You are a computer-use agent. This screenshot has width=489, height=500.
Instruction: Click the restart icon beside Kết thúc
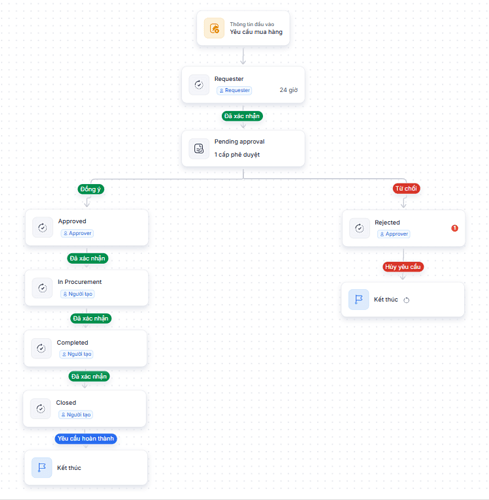click(x=406, y=300)
